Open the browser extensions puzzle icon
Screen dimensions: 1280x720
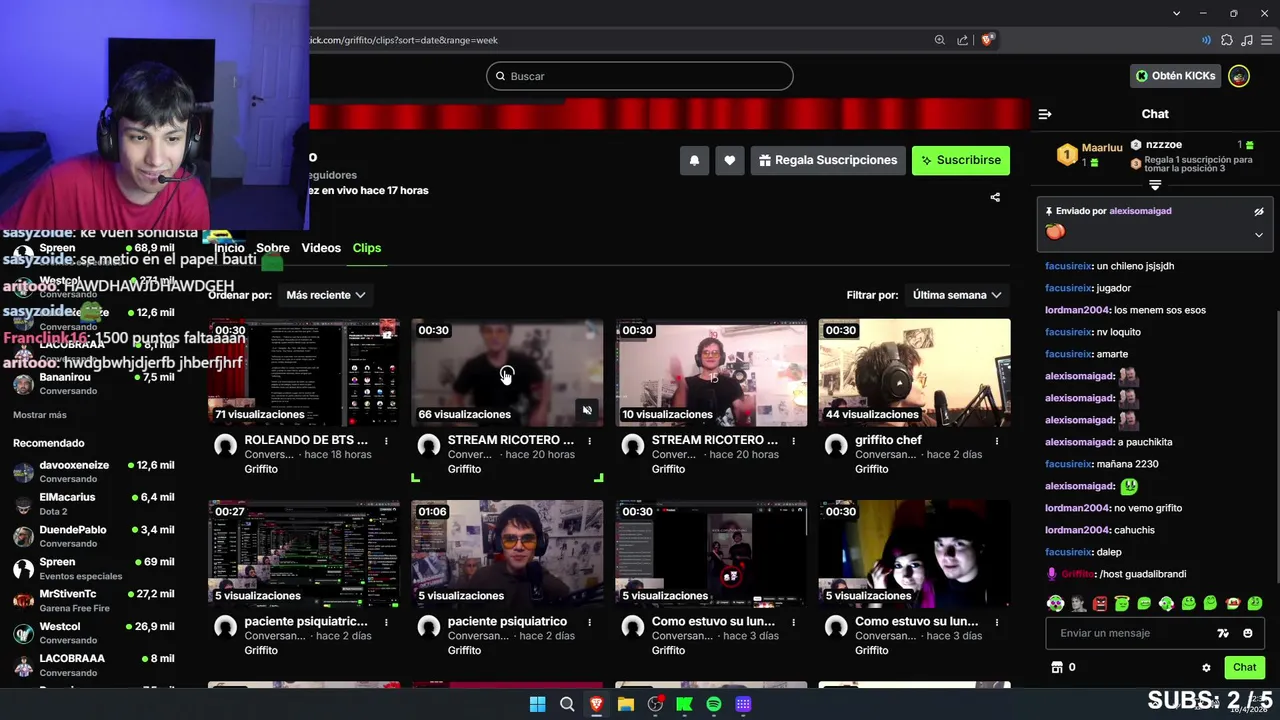point(1227,40)
